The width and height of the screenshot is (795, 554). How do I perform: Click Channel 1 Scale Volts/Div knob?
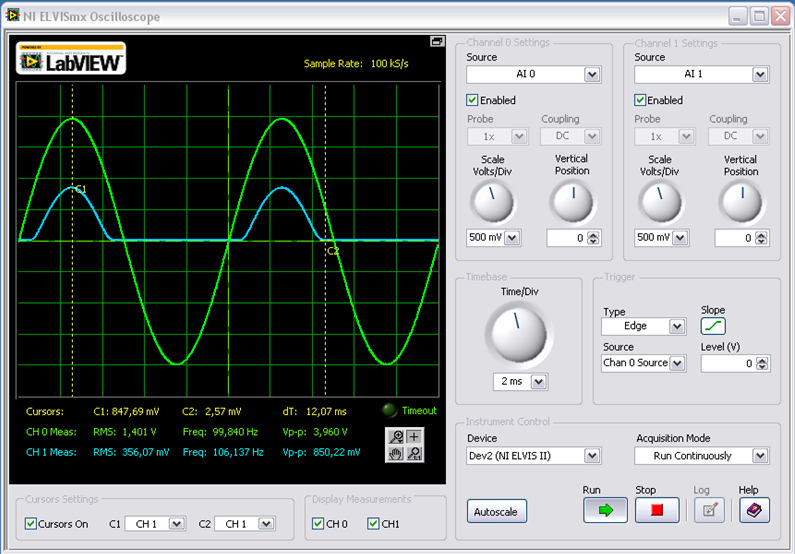coord(660,202)
